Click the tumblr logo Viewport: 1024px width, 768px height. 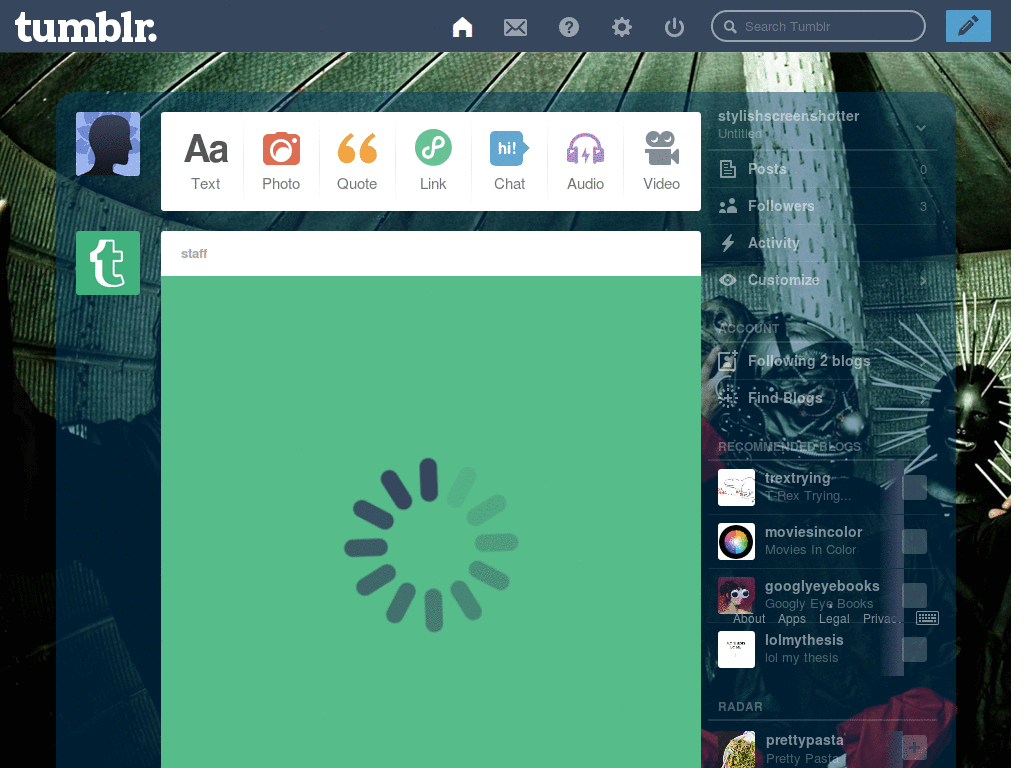pos(86,27)
